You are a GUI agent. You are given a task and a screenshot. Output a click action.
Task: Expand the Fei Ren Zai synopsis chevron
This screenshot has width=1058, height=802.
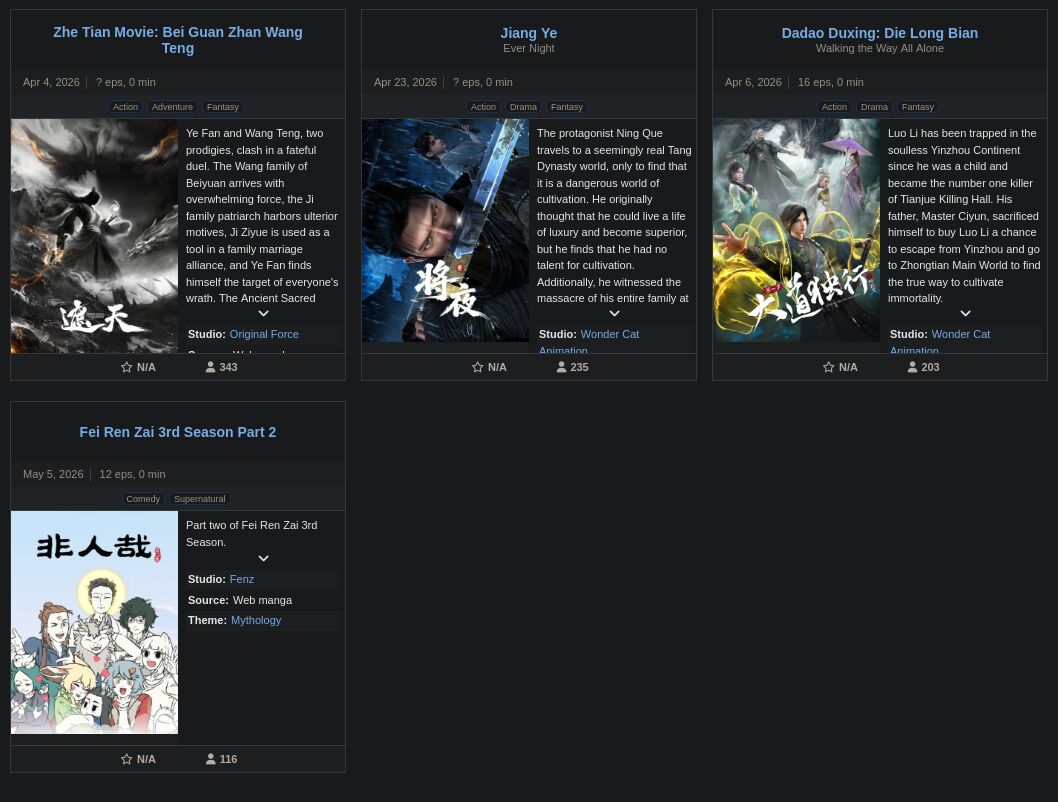point(263,559)
